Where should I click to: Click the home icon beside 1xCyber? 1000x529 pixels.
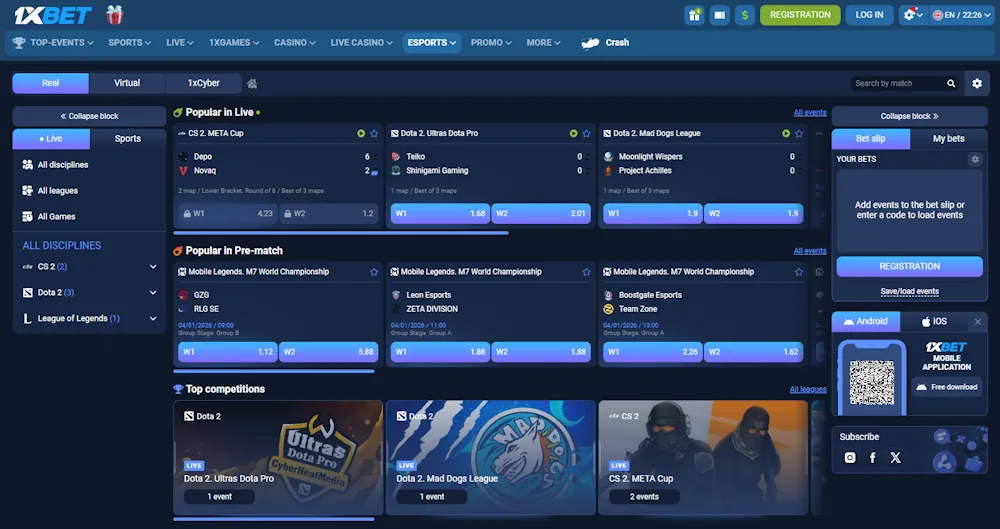(252, 83)
